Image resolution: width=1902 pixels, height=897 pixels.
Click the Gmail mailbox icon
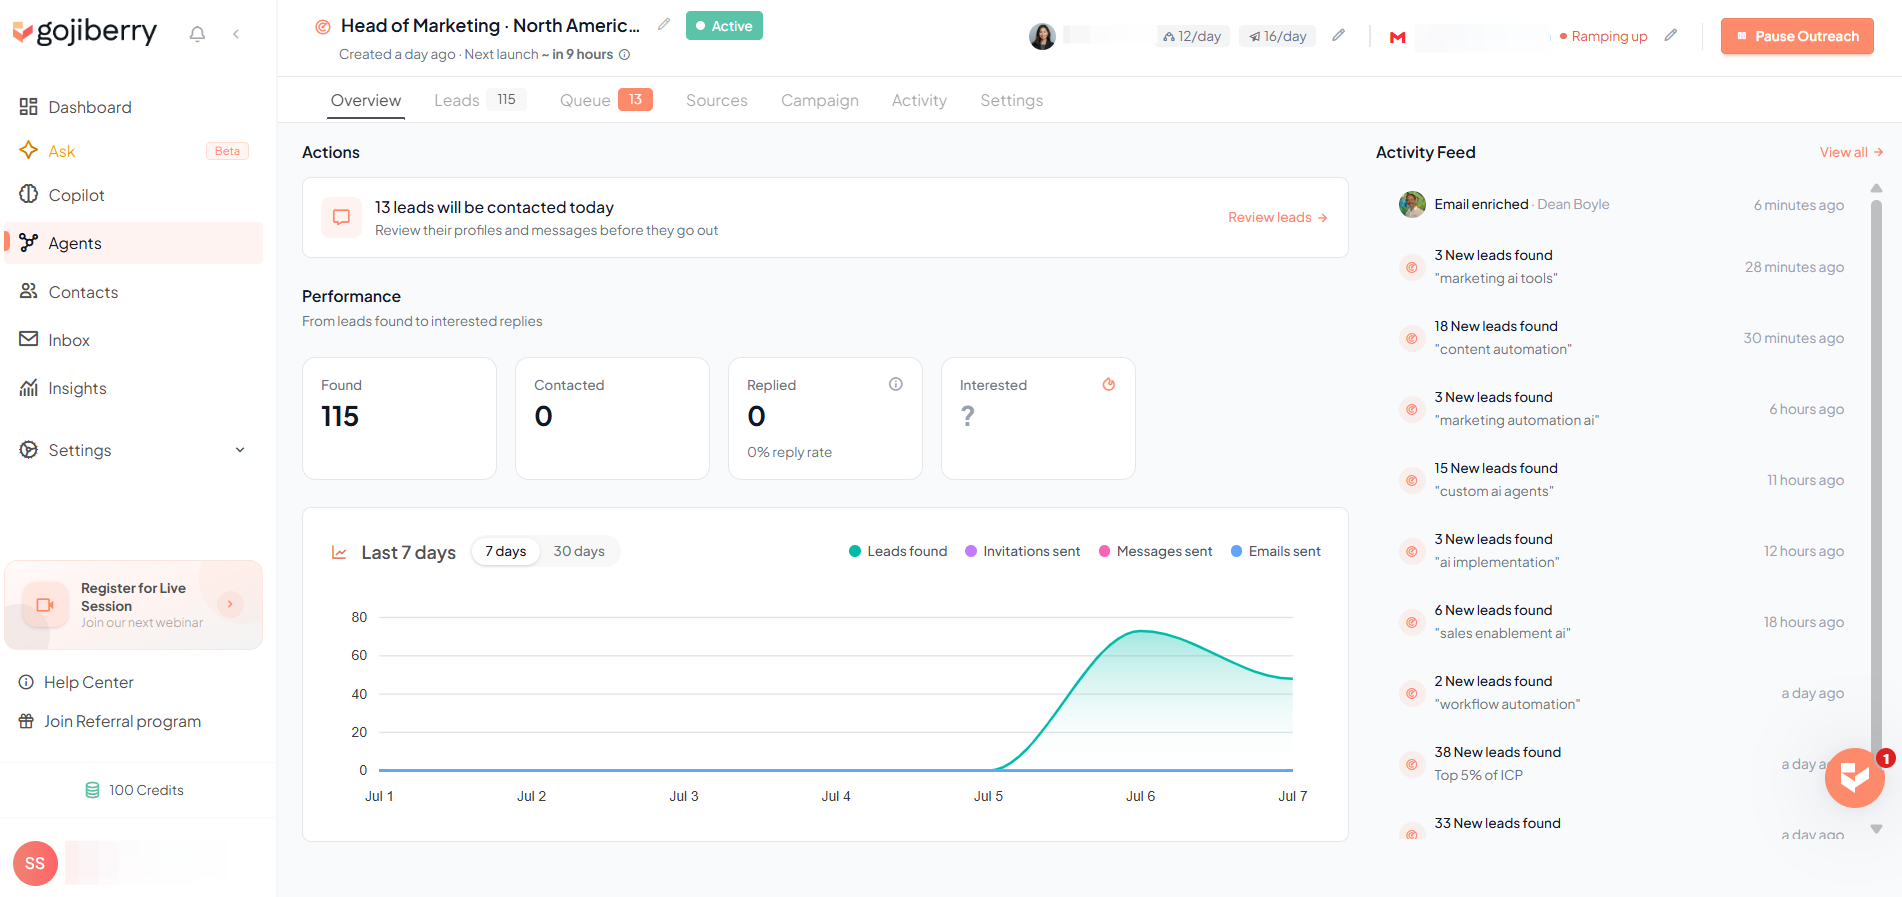[1398, 37]
